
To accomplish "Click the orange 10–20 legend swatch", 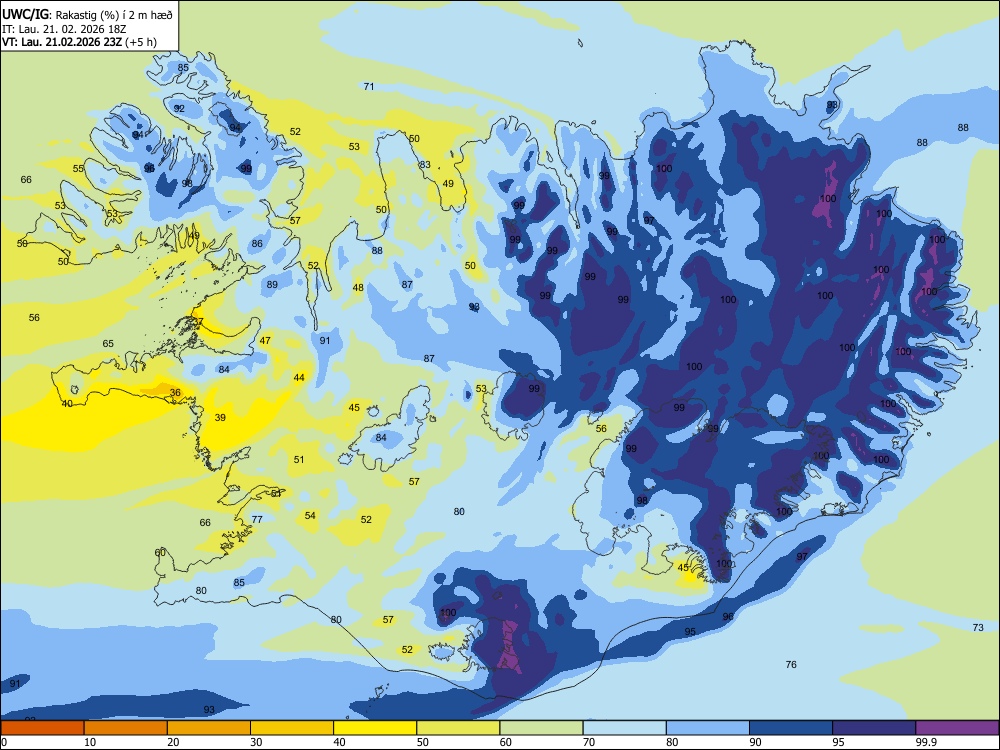I will point(126,728).
